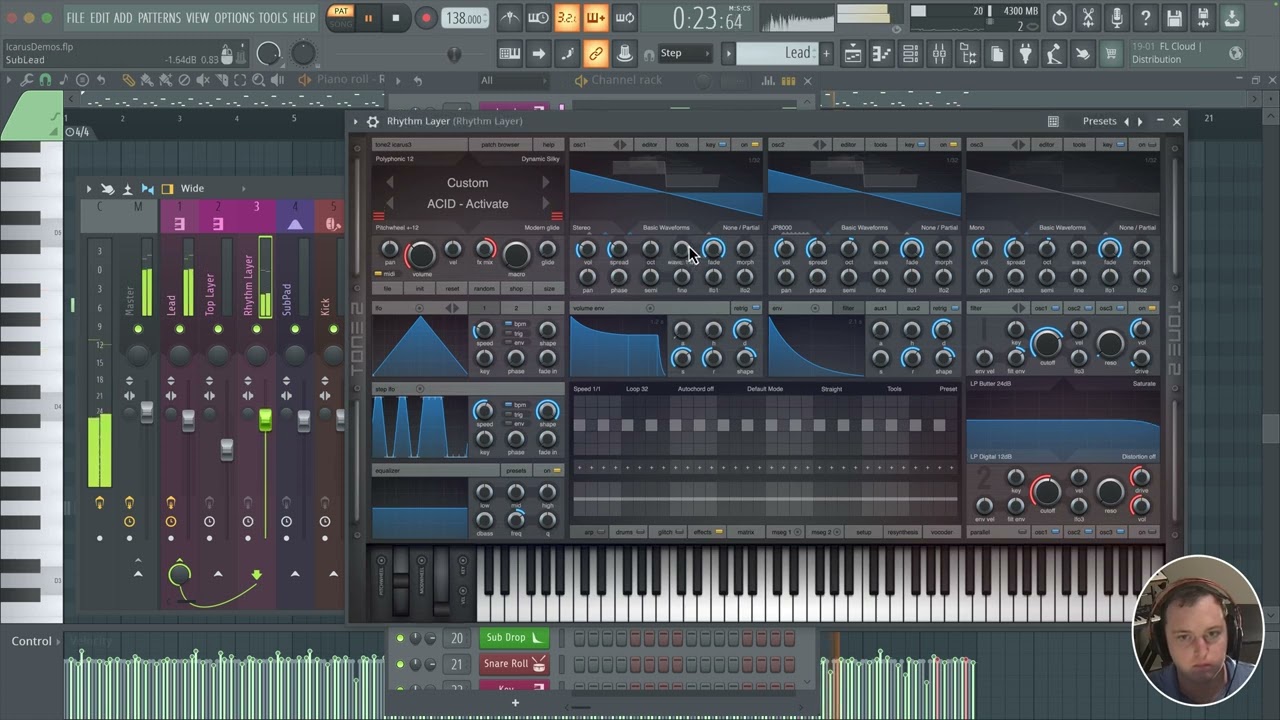Open the Channel rack view icon
1280x720 pixels.
pyautogui.click(x=910, y=54)
